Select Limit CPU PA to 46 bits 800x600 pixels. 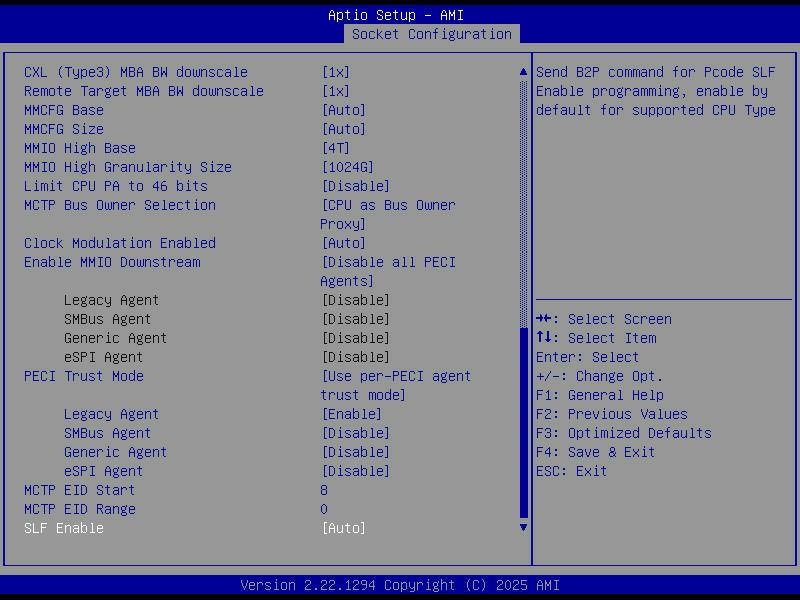click(116, 186)
